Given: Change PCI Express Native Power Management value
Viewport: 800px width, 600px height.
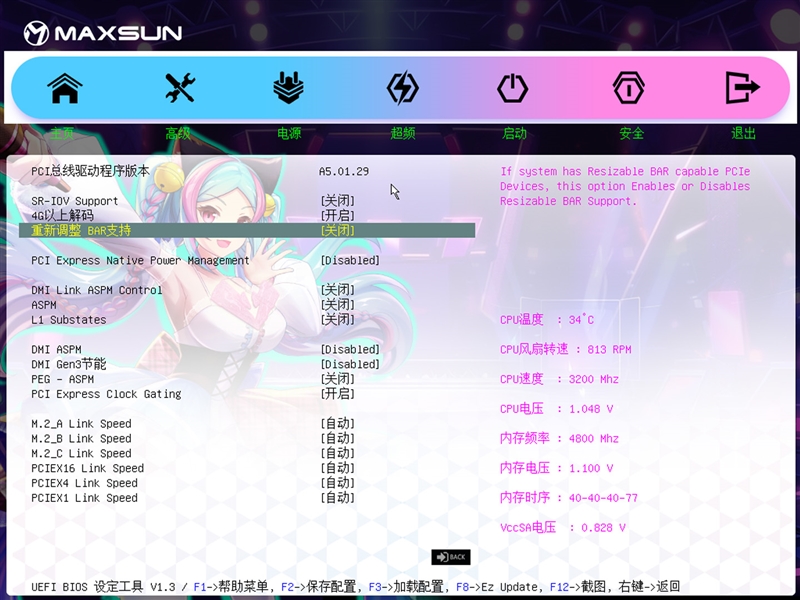Looking at the screenshot, I should point(350,261).
